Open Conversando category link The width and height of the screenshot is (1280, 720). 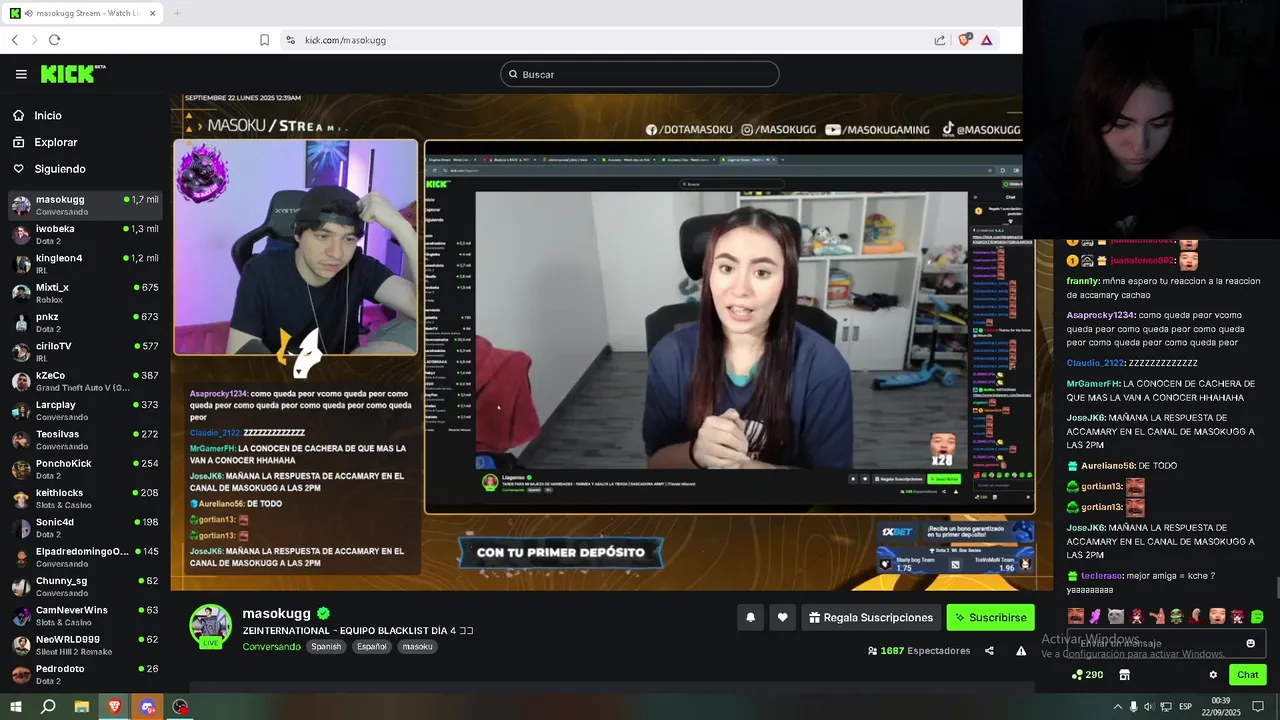tap(271, 647)
